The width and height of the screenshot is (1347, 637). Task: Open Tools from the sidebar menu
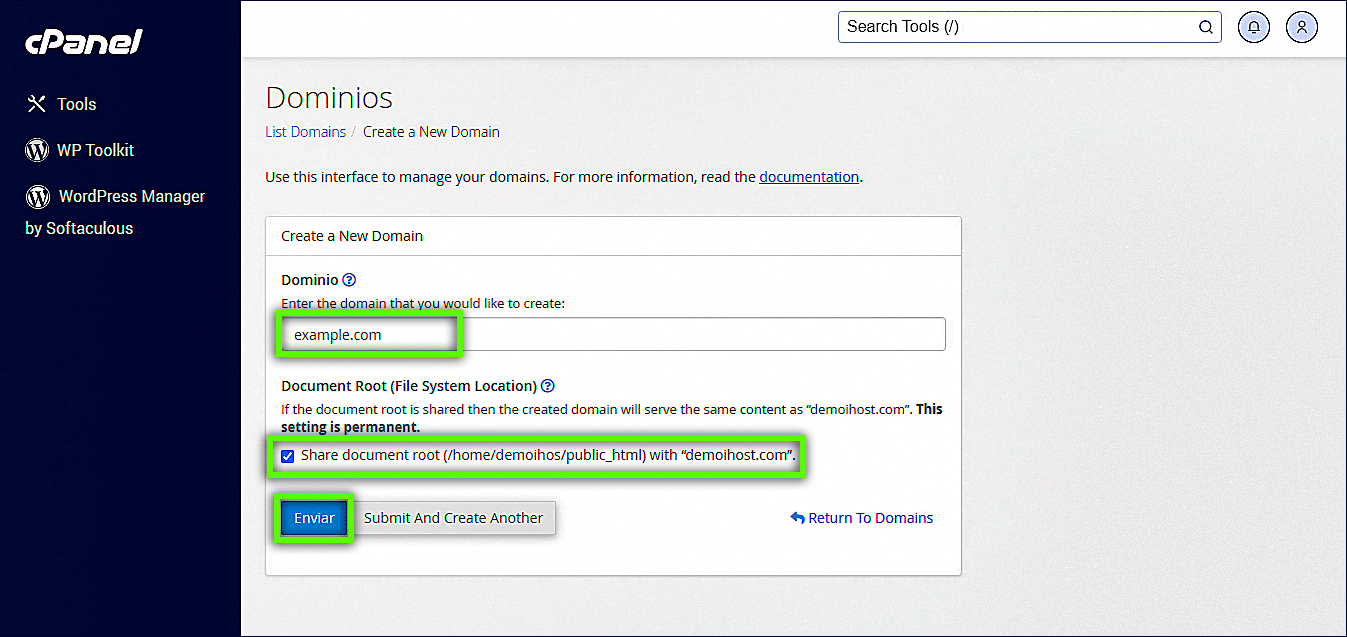coord(76,104)
